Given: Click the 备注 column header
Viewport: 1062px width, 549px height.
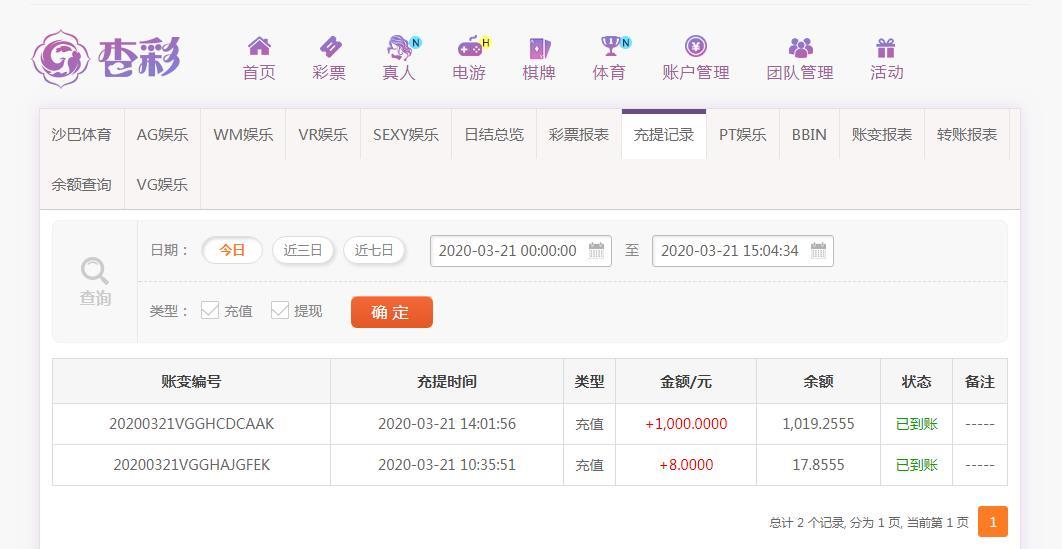Looking at the screenshot, I should pos(979,382).
